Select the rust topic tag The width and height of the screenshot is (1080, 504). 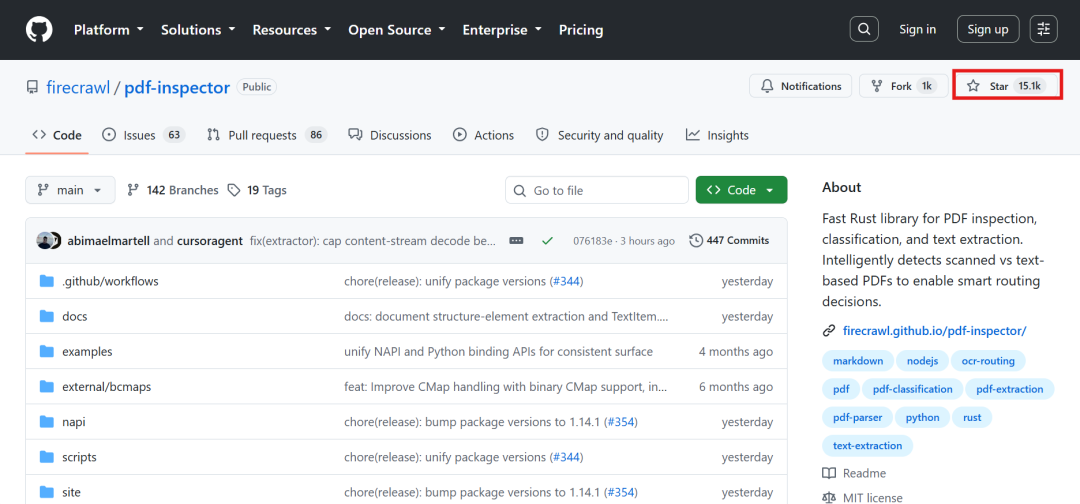tap(972, 417)
